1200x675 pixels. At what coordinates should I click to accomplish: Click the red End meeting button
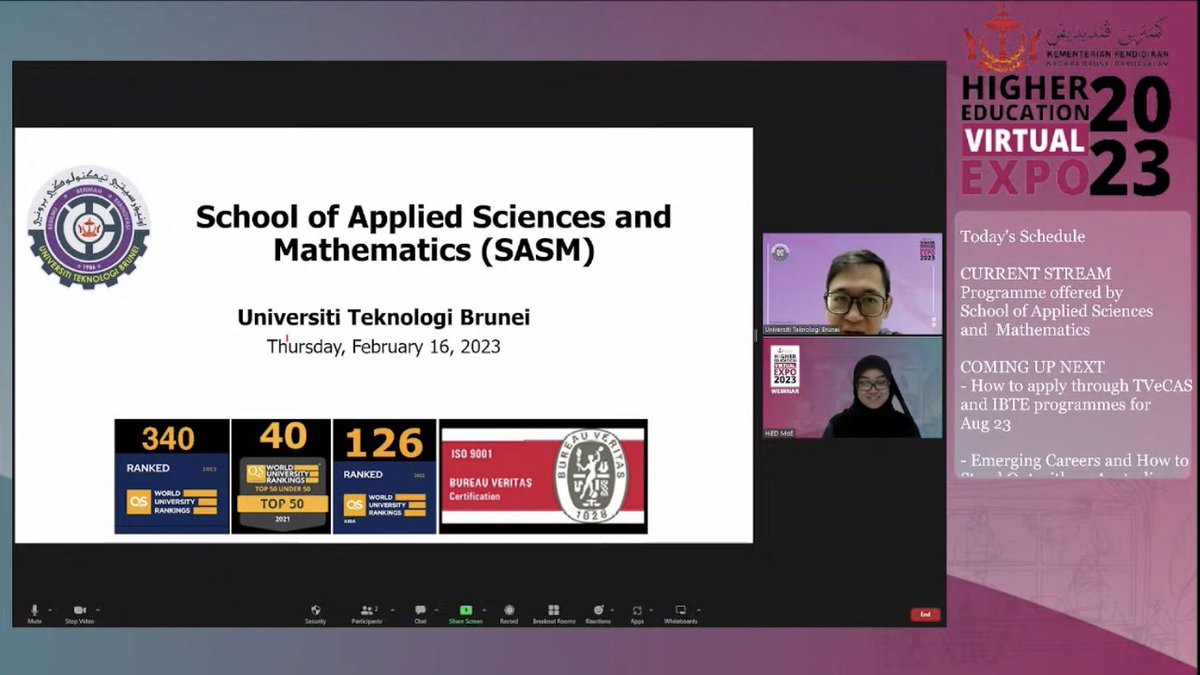(x=925, y=614)
